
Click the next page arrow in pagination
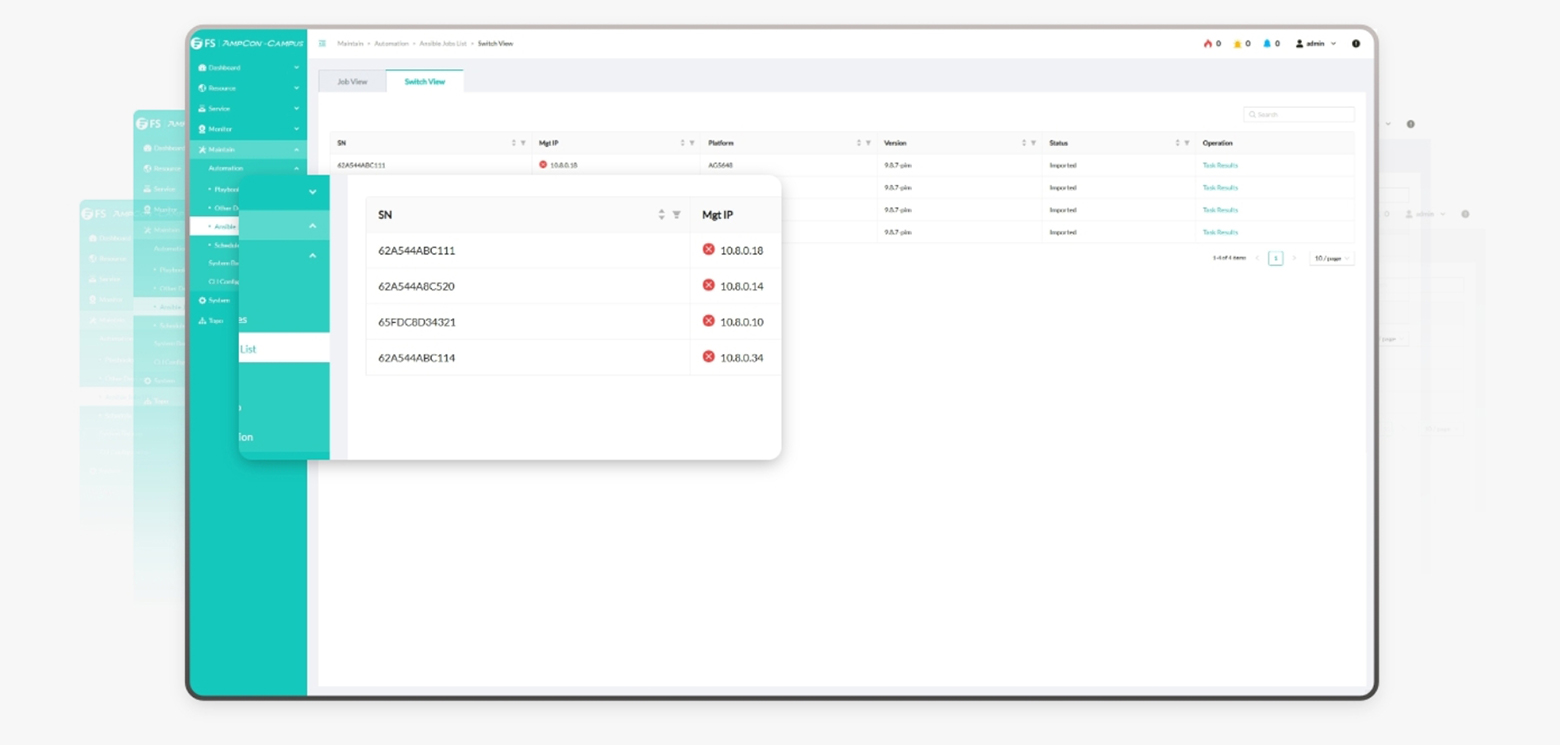[1294, 258]
